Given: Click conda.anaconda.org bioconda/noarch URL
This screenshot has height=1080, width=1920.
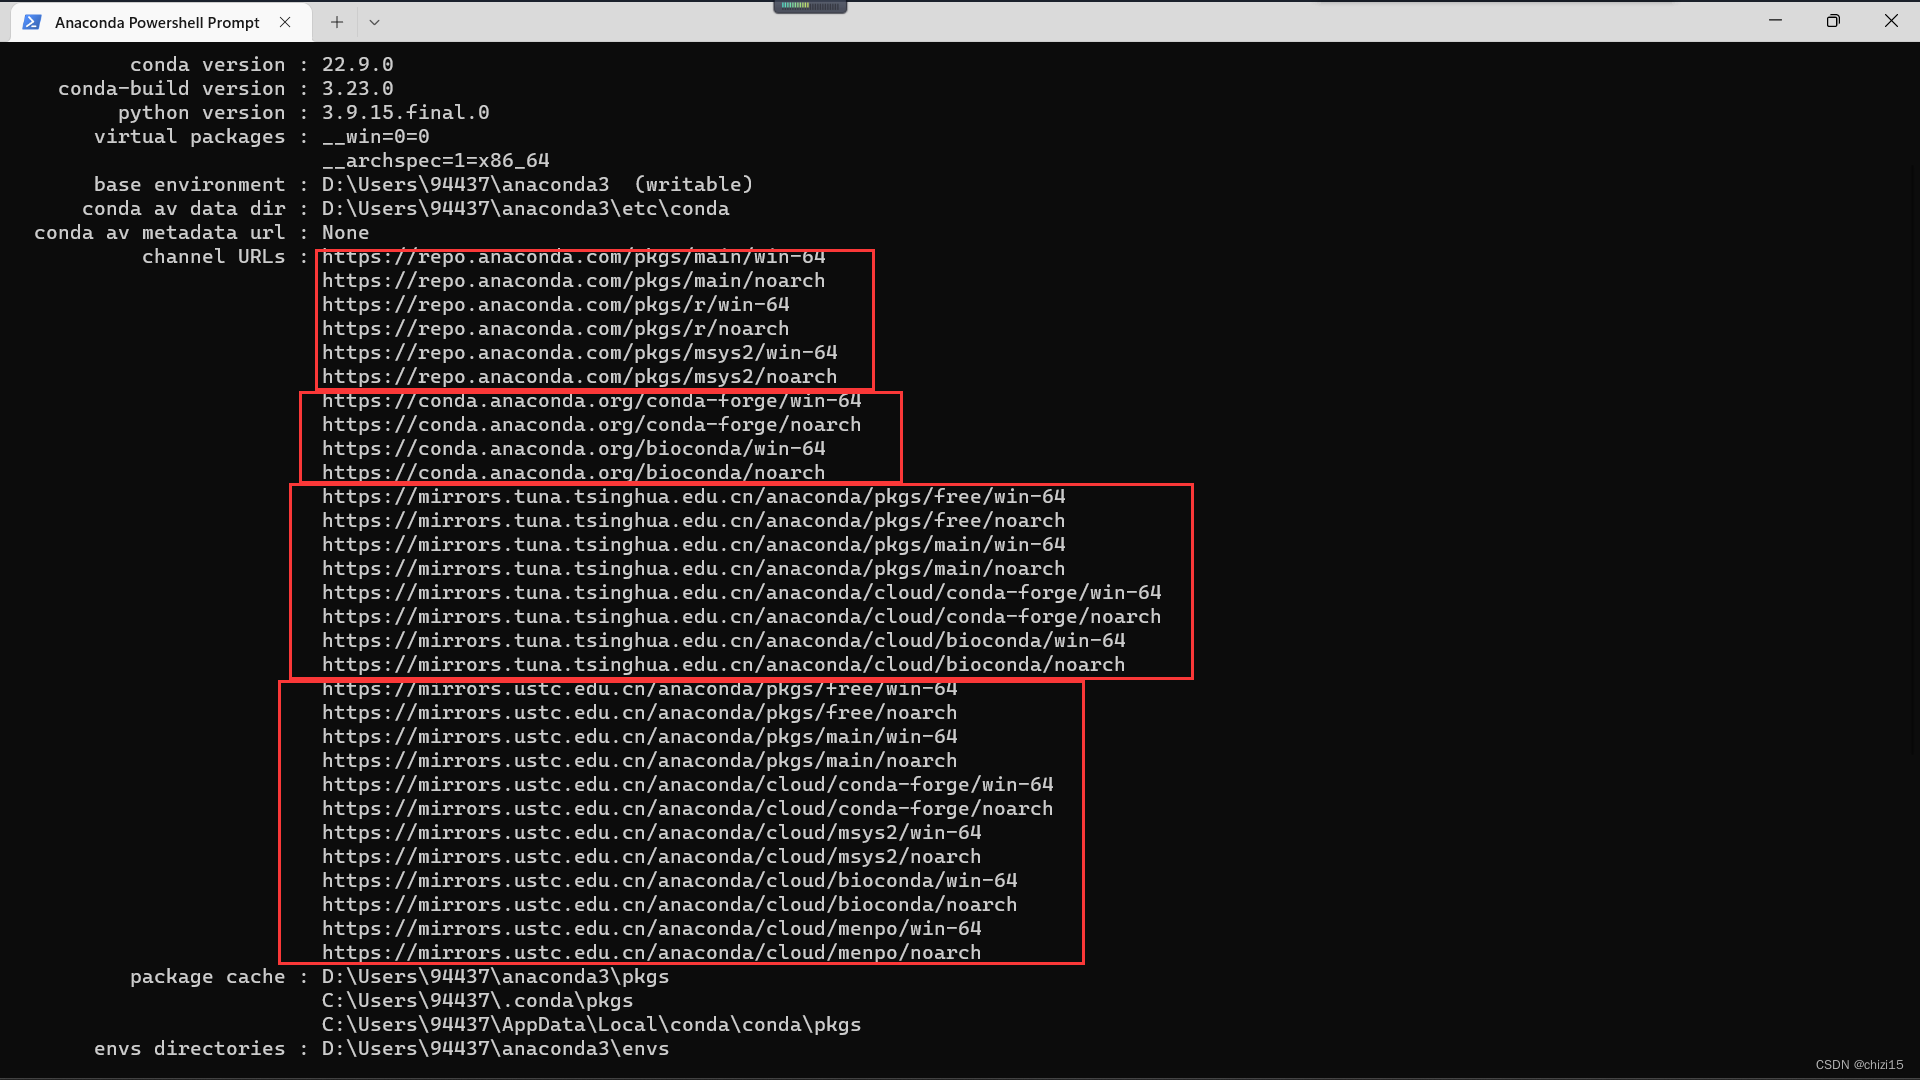Looking at the screenshot, I should pyautogui.click(x=573, y=473).
